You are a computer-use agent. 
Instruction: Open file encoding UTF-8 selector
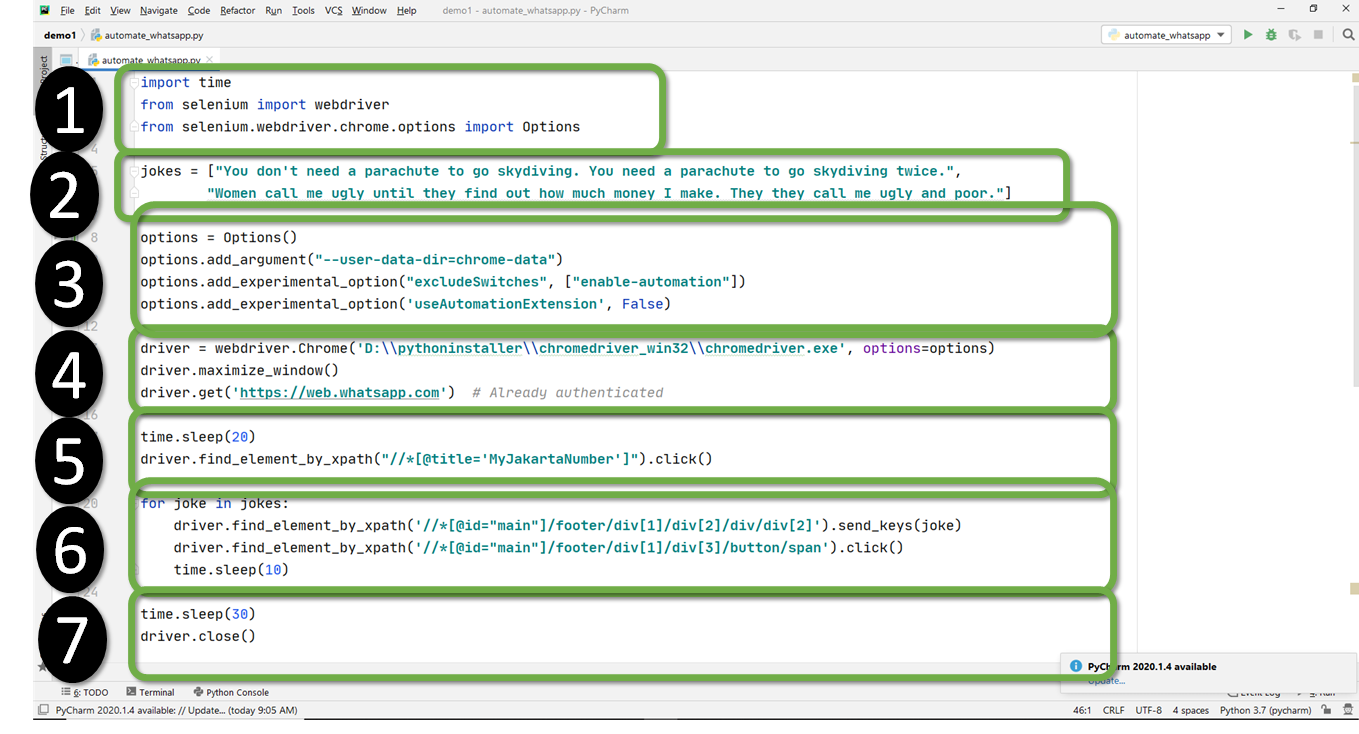[1147, 710]
